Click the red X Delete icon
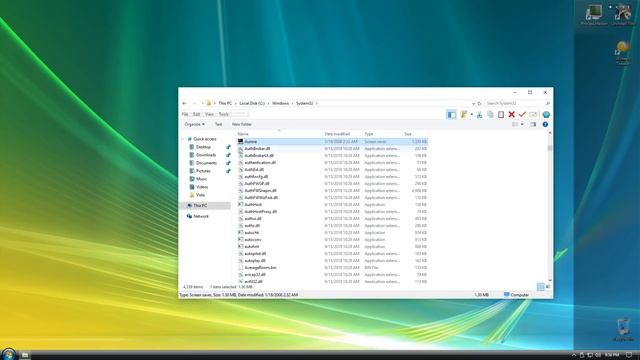The height and width of the screenshot is (360, 640). 511,115
